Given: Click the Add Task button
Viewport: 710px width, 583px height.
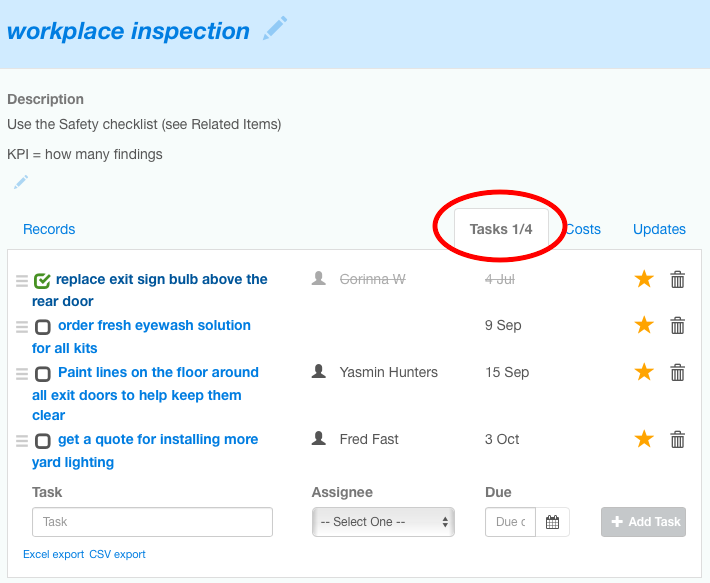Looking at the screenshot, I should pyautogui.click(x=643, y=522).
